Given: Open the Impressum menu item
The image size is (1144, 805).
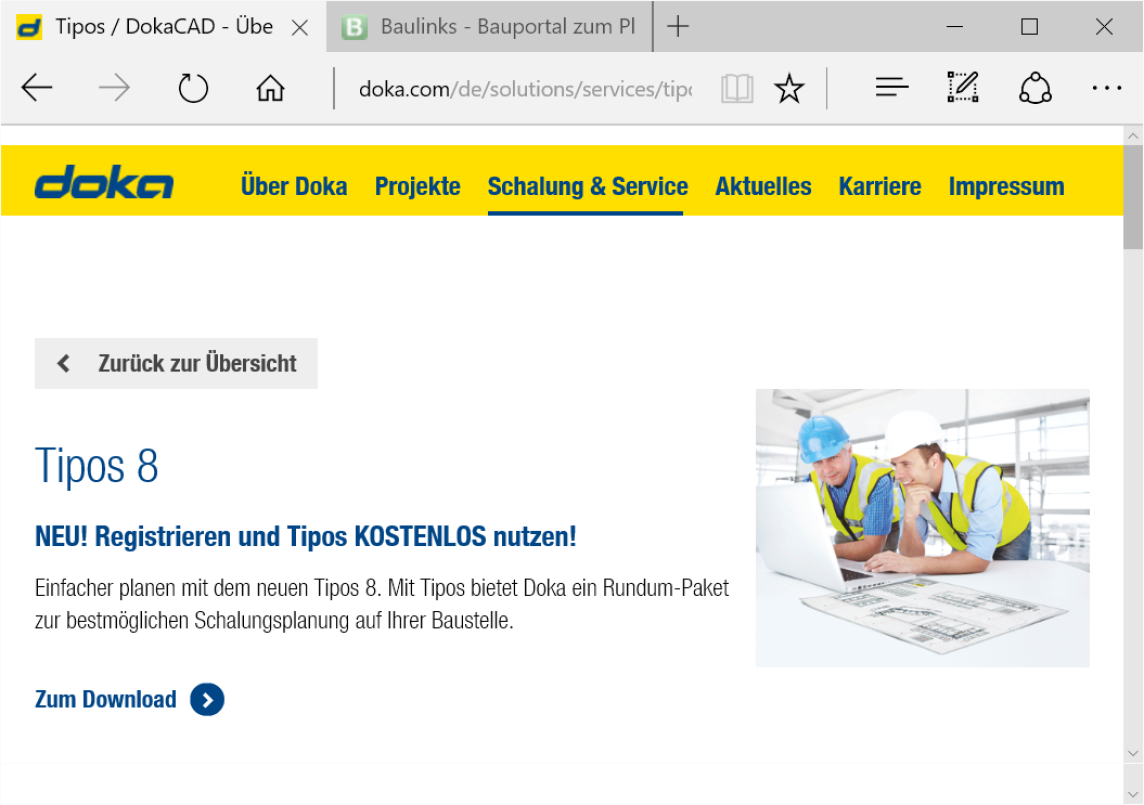Looking at the screenshot, I should tap(1006, 186).
